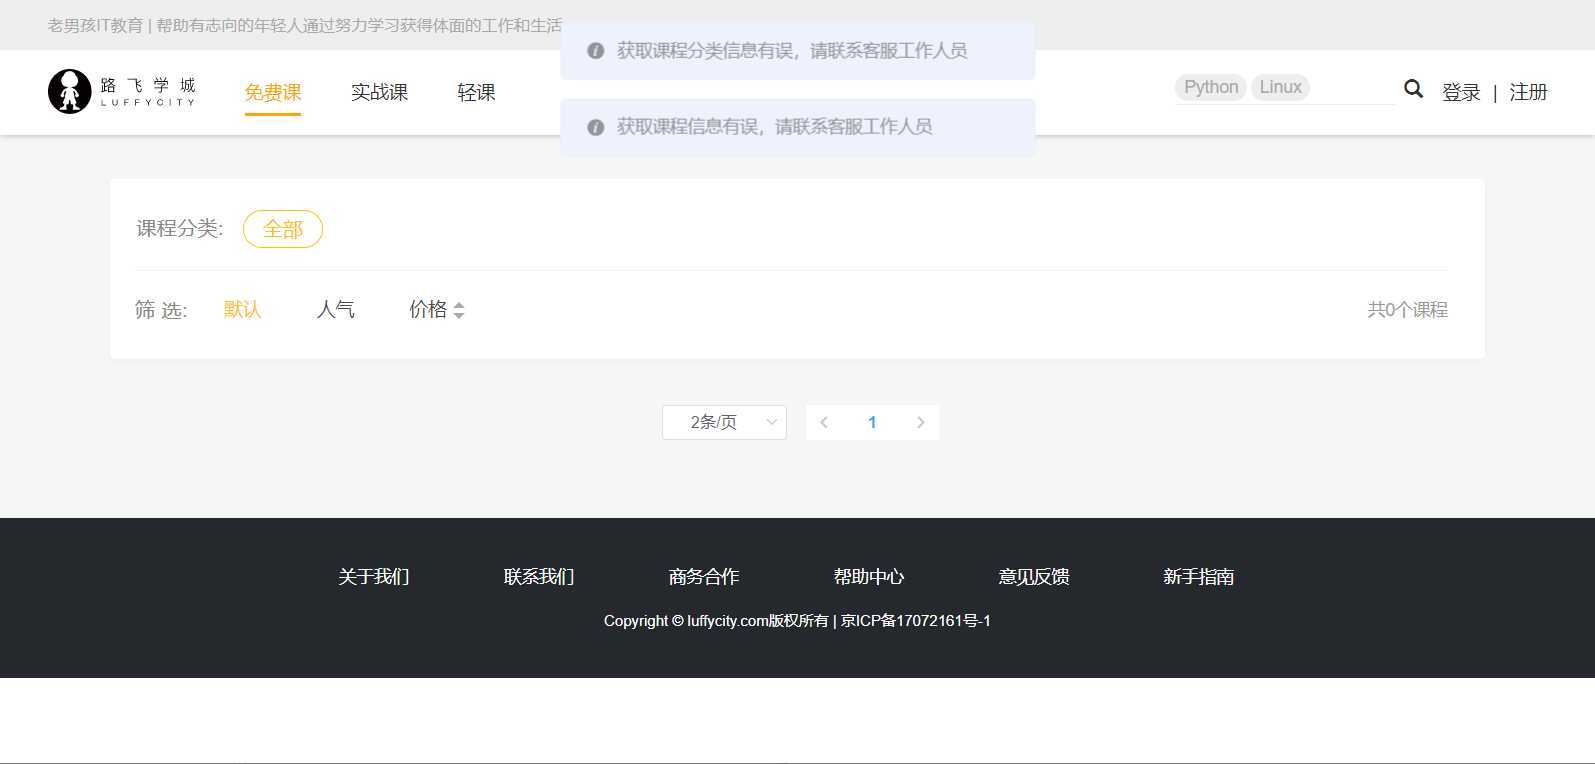Sort courses by 人气
This screenshot has width=1595, height=764.
pyautogui.click(x=336, y=310)
